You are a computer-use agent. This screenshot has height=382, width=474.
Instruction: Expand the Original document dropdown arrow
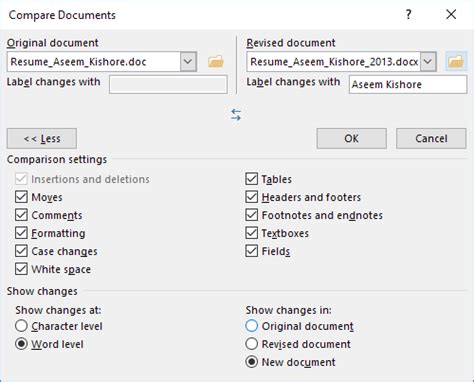point(188,61)
